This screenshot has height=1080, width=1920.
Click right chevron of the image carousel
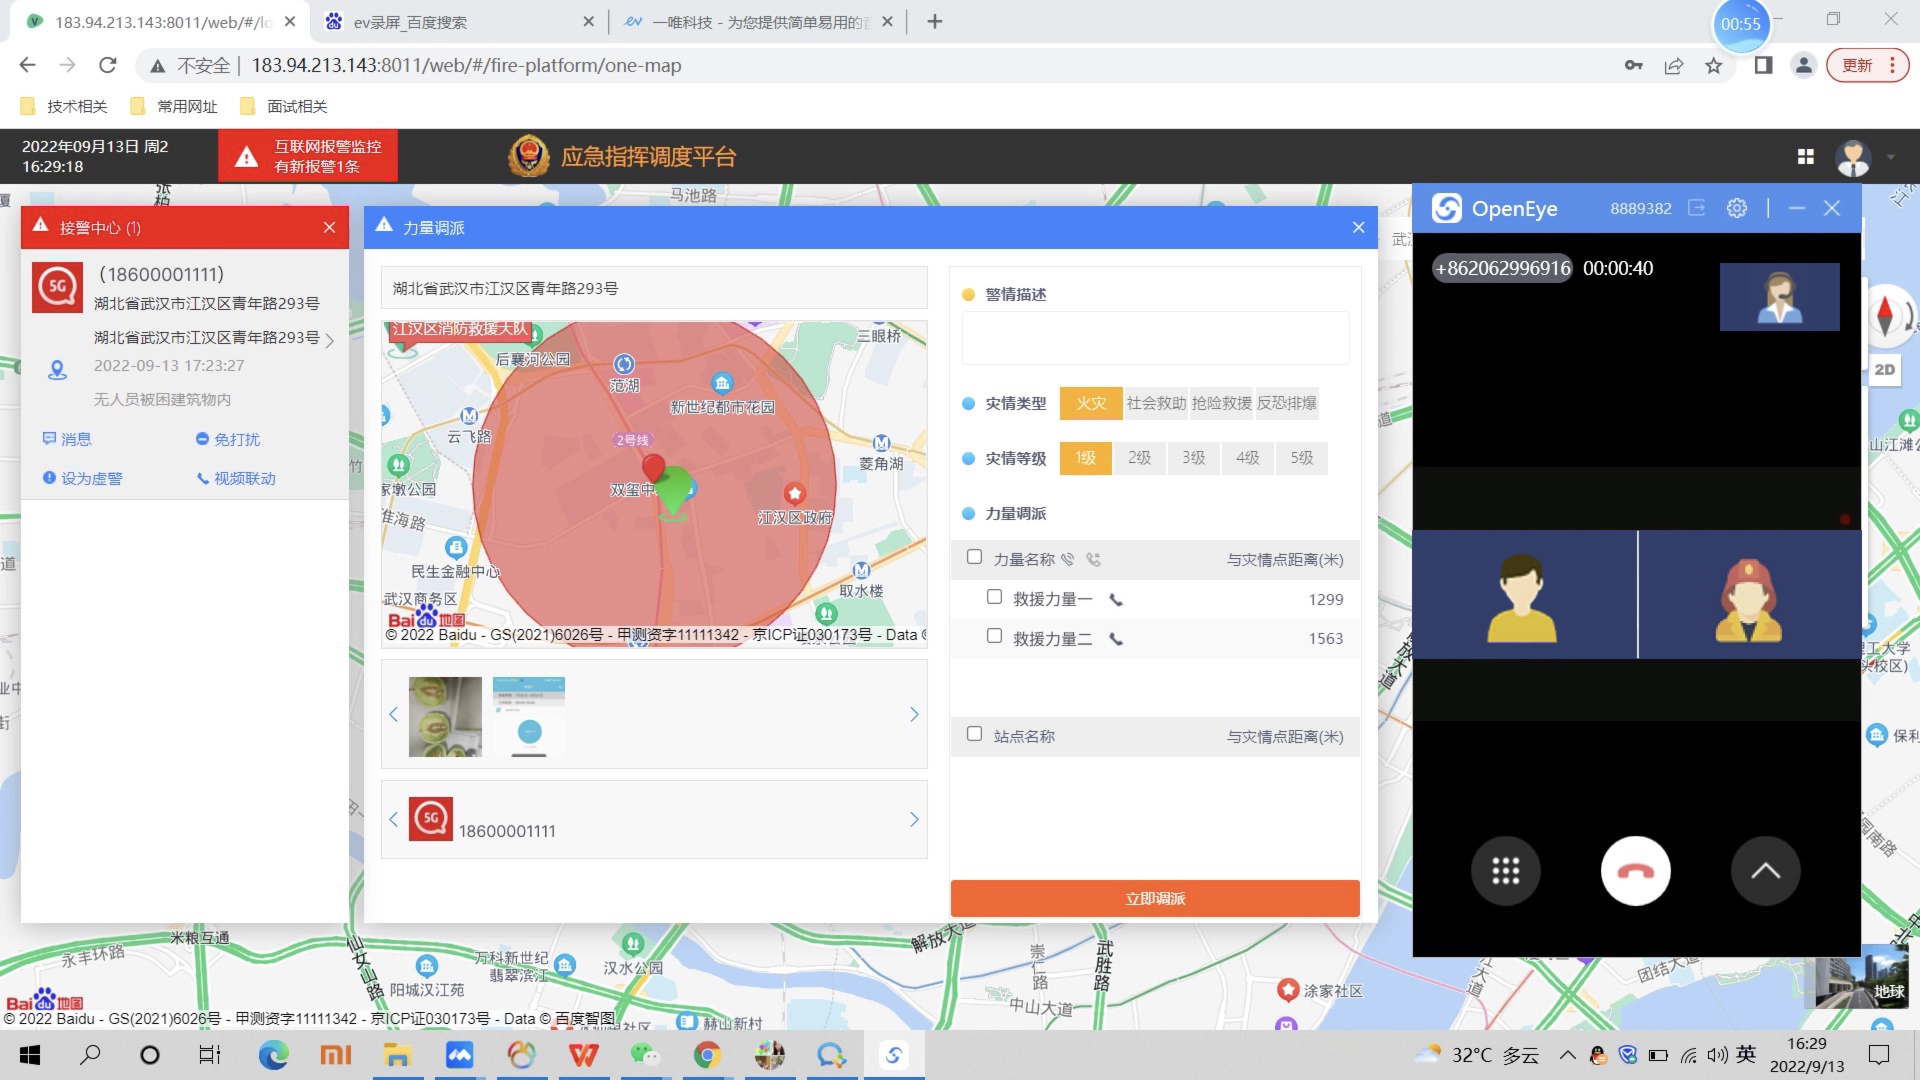(x=913, y=714)
